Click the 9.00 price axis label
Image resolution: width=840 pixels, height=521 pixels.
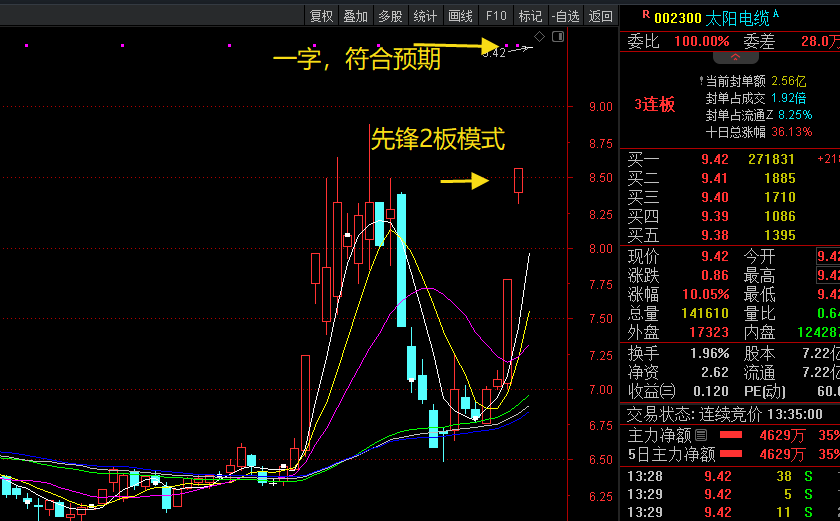[x=601, y=107]
